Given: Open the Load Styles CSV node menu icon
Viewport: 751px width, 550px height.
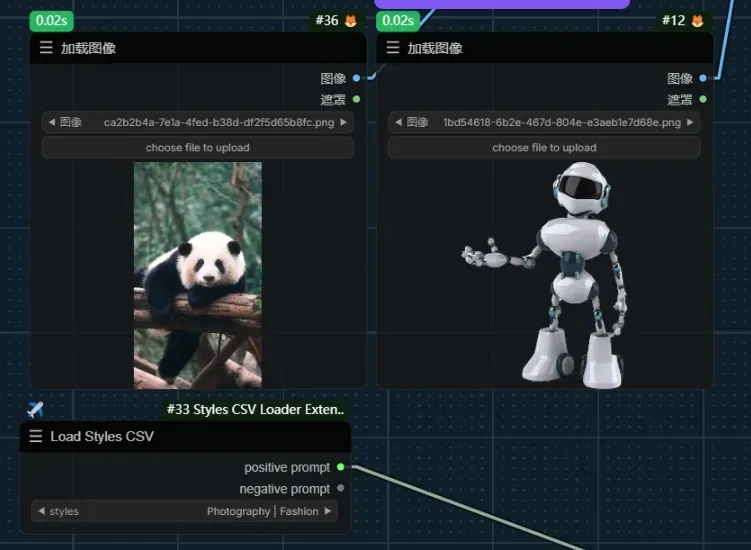Looking at the screenshot, I should 36,436.
